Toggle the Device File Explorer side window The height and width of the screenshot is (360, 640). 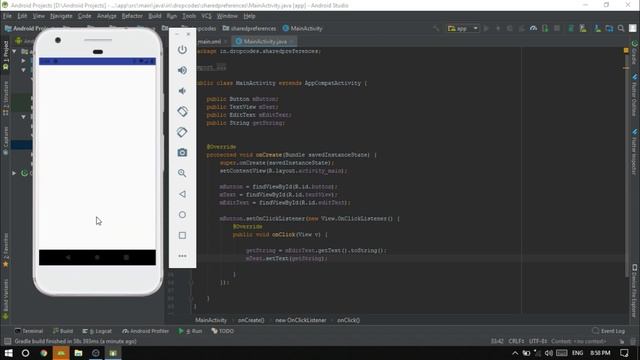635,291
